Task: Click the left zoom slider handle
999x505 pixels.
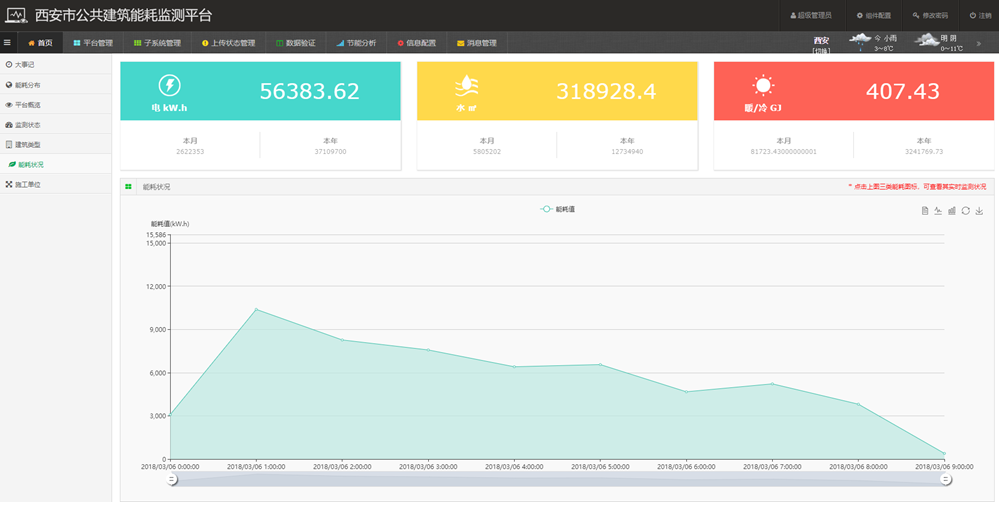Action: click(x=171, y=479)
